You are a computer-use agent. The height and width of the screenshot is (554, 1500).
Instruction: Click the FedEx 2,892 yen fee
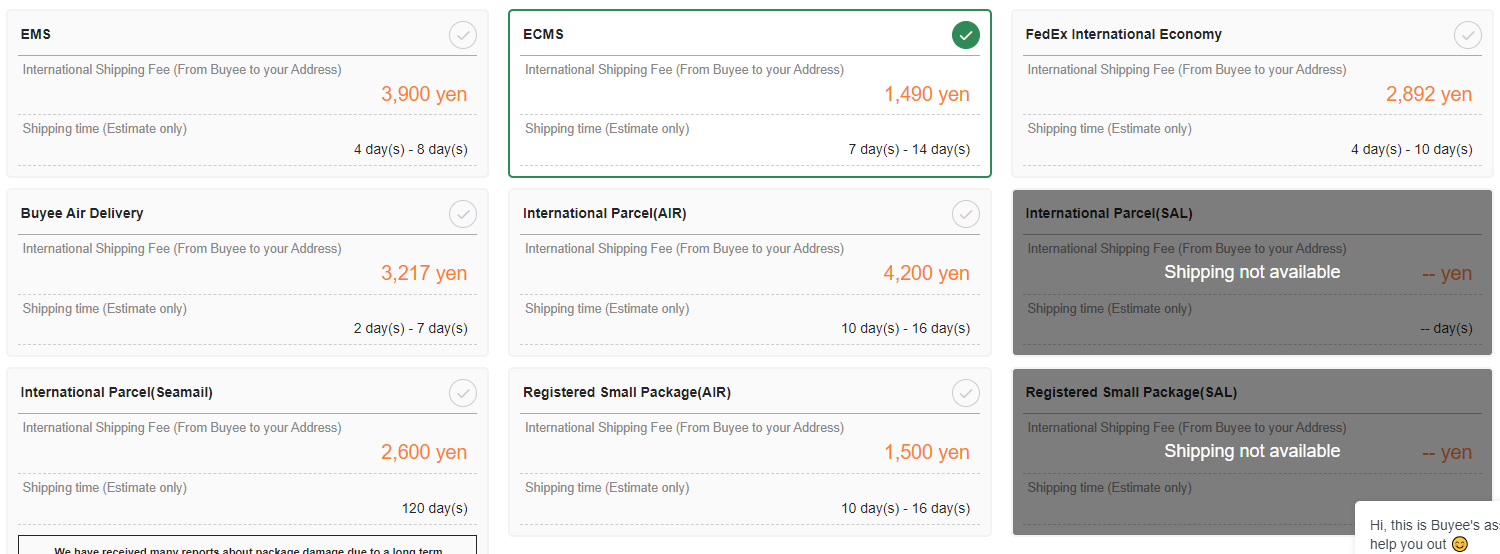(x=1428, y=94)
